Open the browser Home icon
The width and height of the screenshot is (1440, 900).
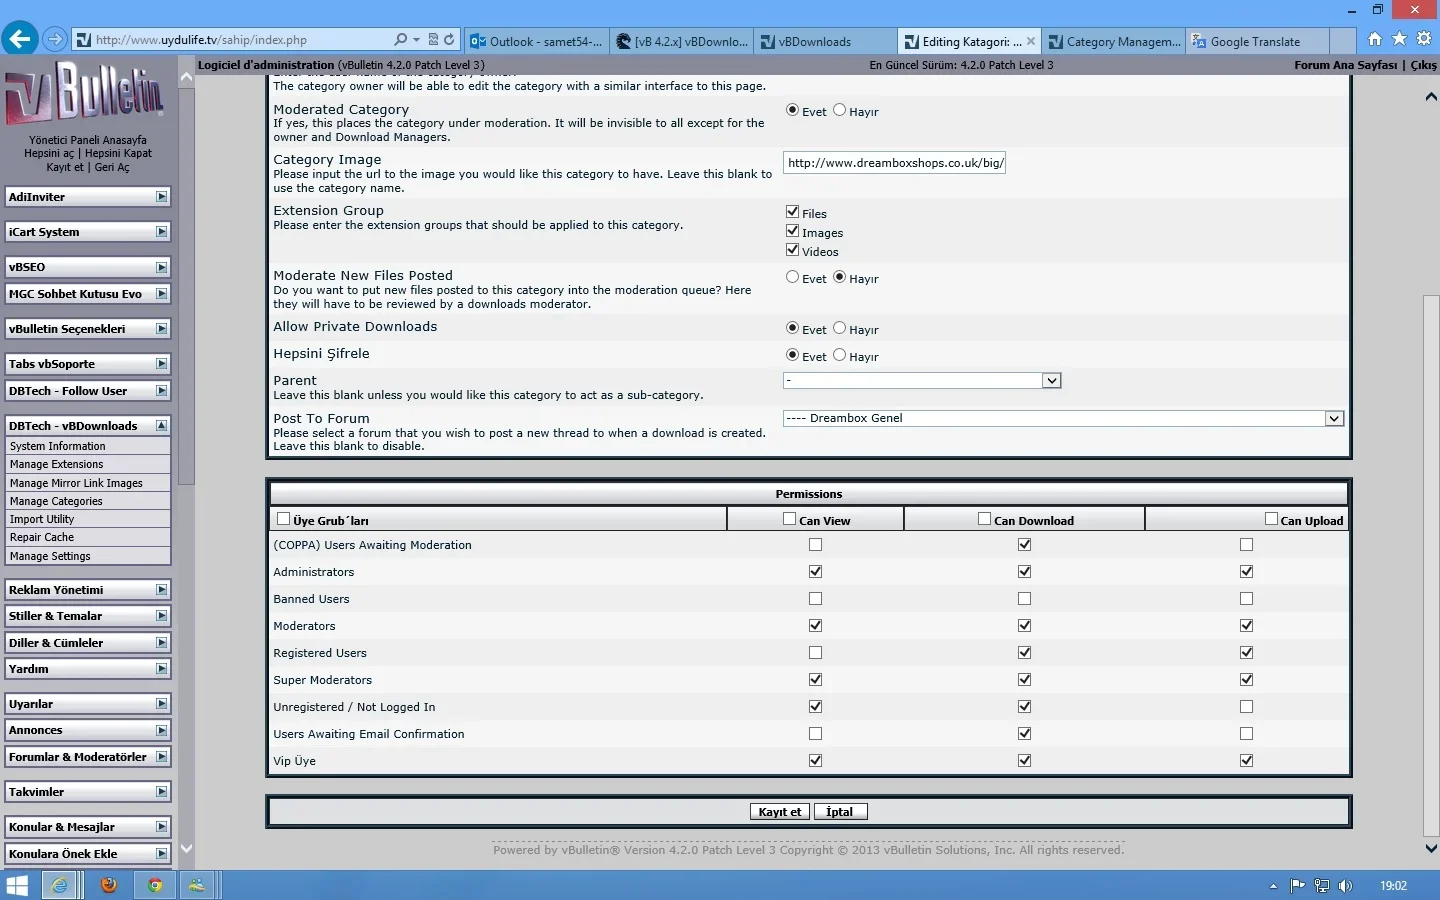pyautogui.click(x=1375, y=39)
